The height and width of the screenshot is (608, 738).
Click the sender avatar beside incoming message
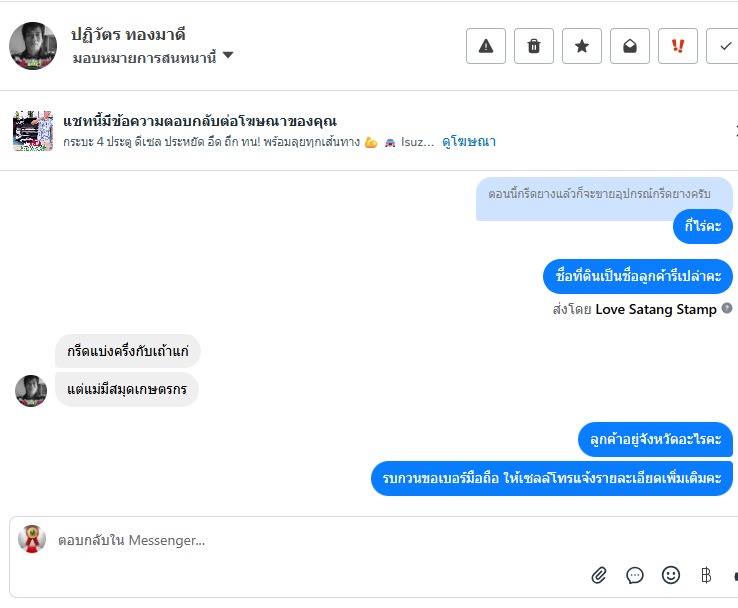click(31, 391)
